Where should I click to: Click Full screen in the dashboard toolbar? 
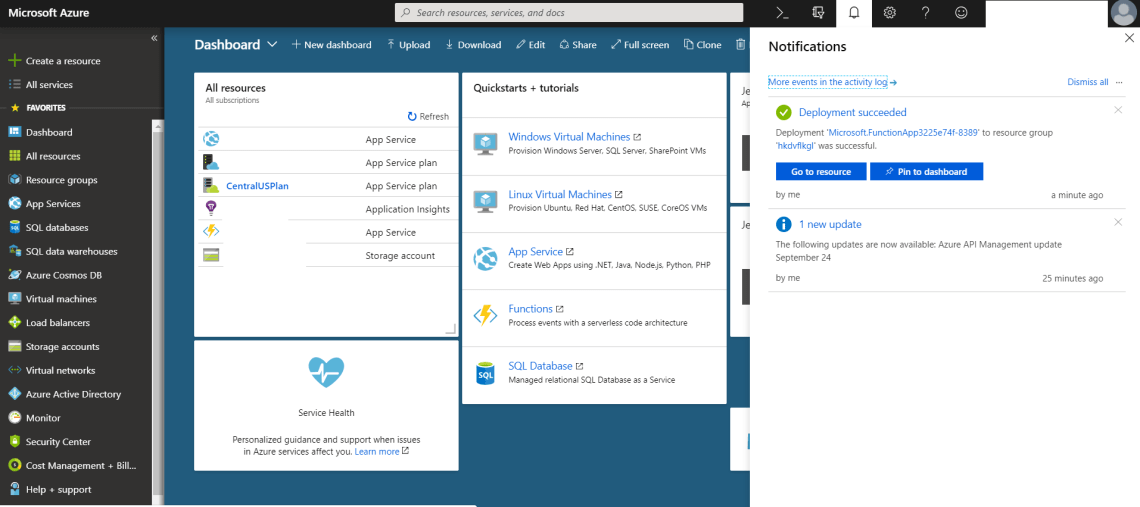tap(640, 44)
